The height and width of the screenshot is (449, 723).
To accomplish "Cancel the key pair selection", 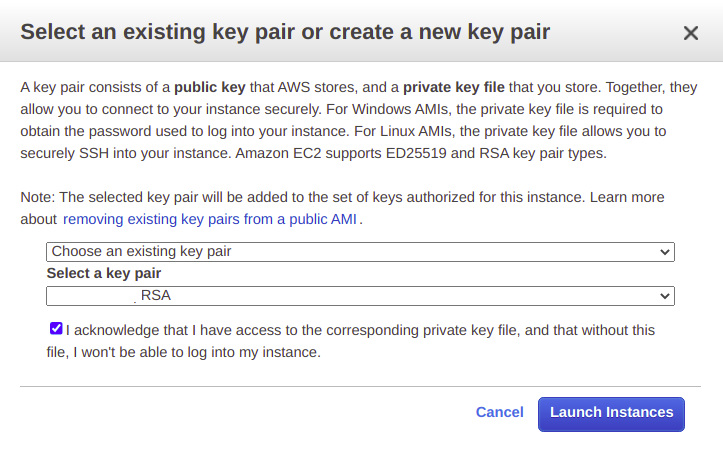I will click(x=499, y=412).
